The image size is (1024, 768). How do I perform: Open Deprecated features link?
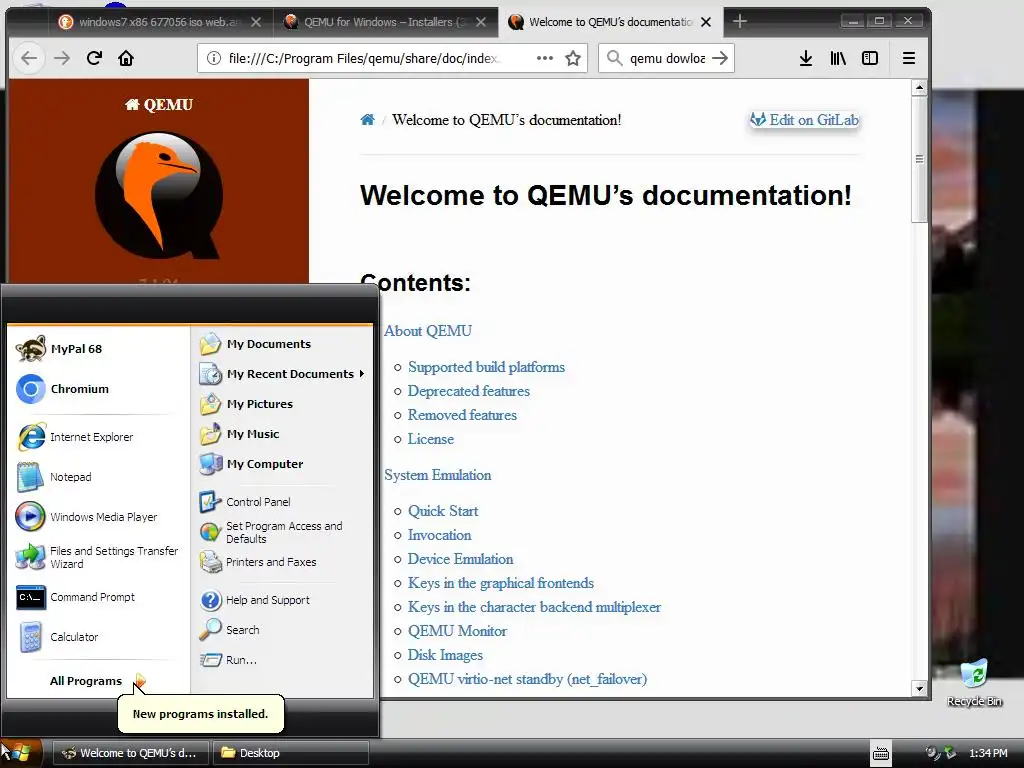coord(469,391)
